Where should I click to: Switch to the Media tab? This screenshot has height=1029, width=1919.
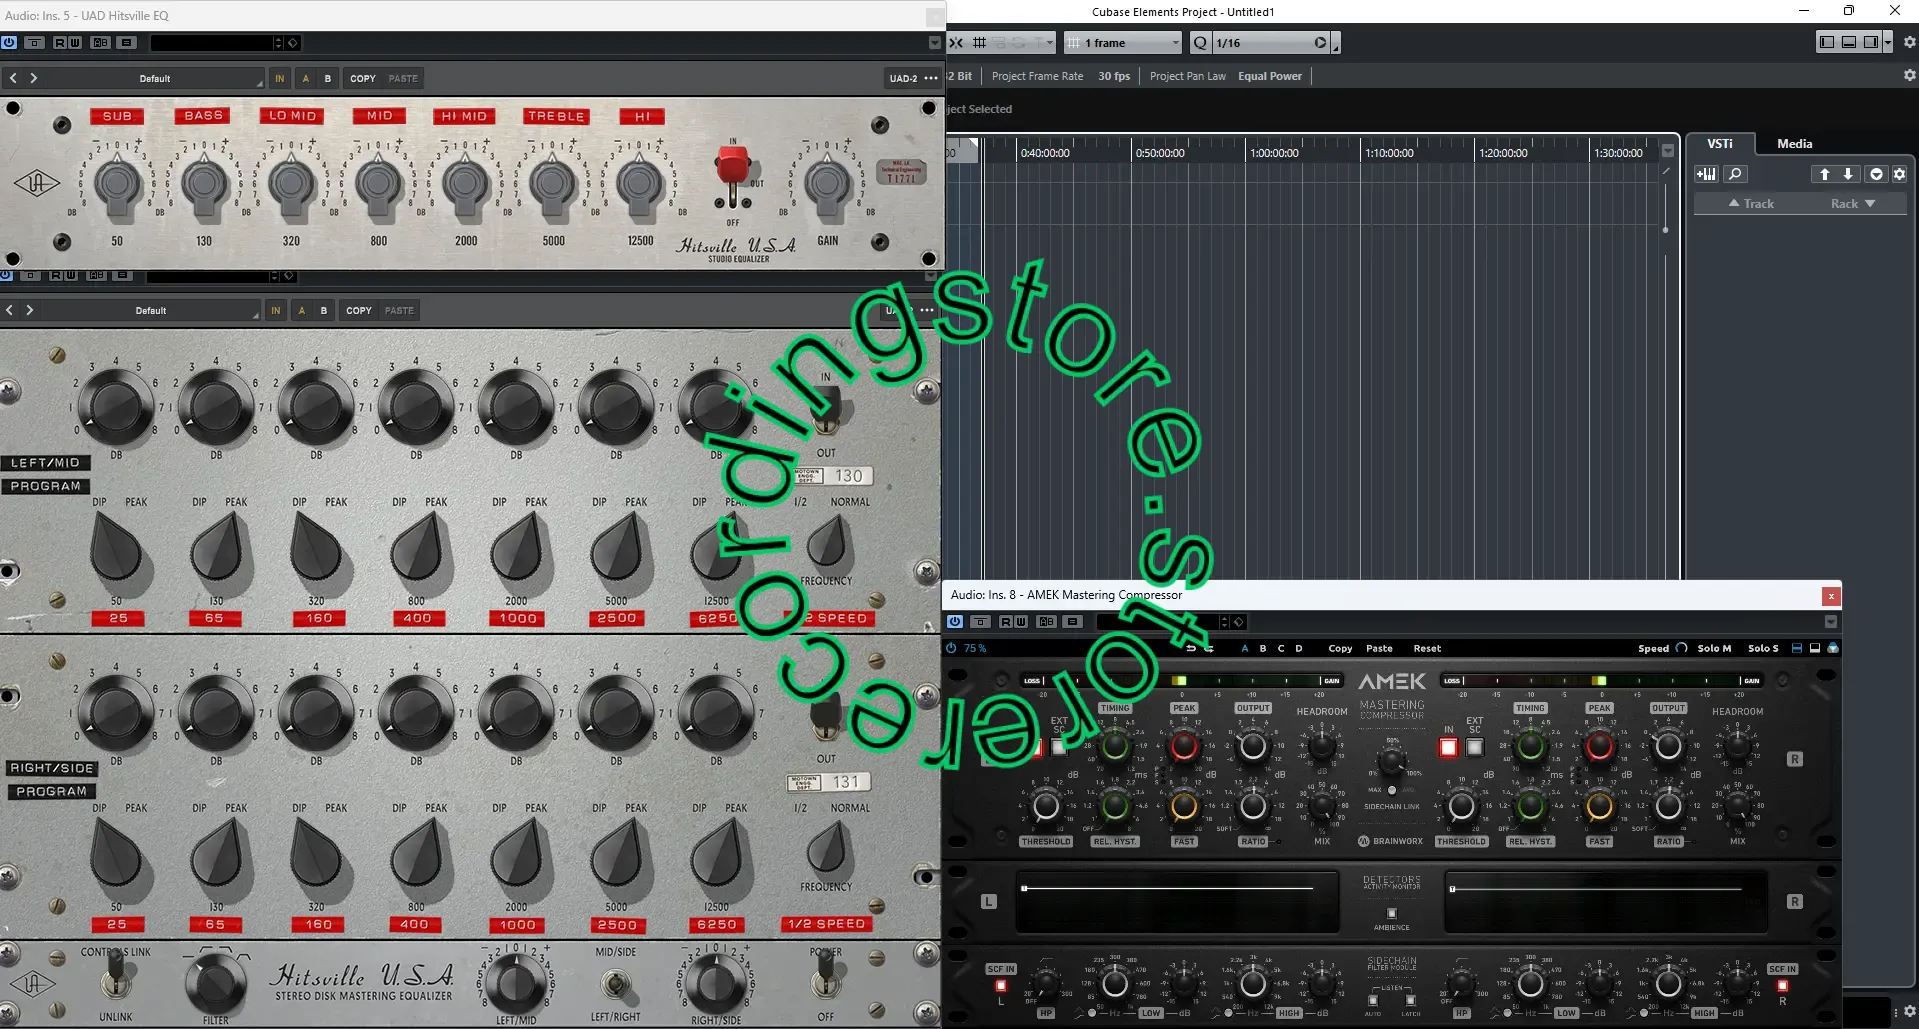tap(1794, 144)
